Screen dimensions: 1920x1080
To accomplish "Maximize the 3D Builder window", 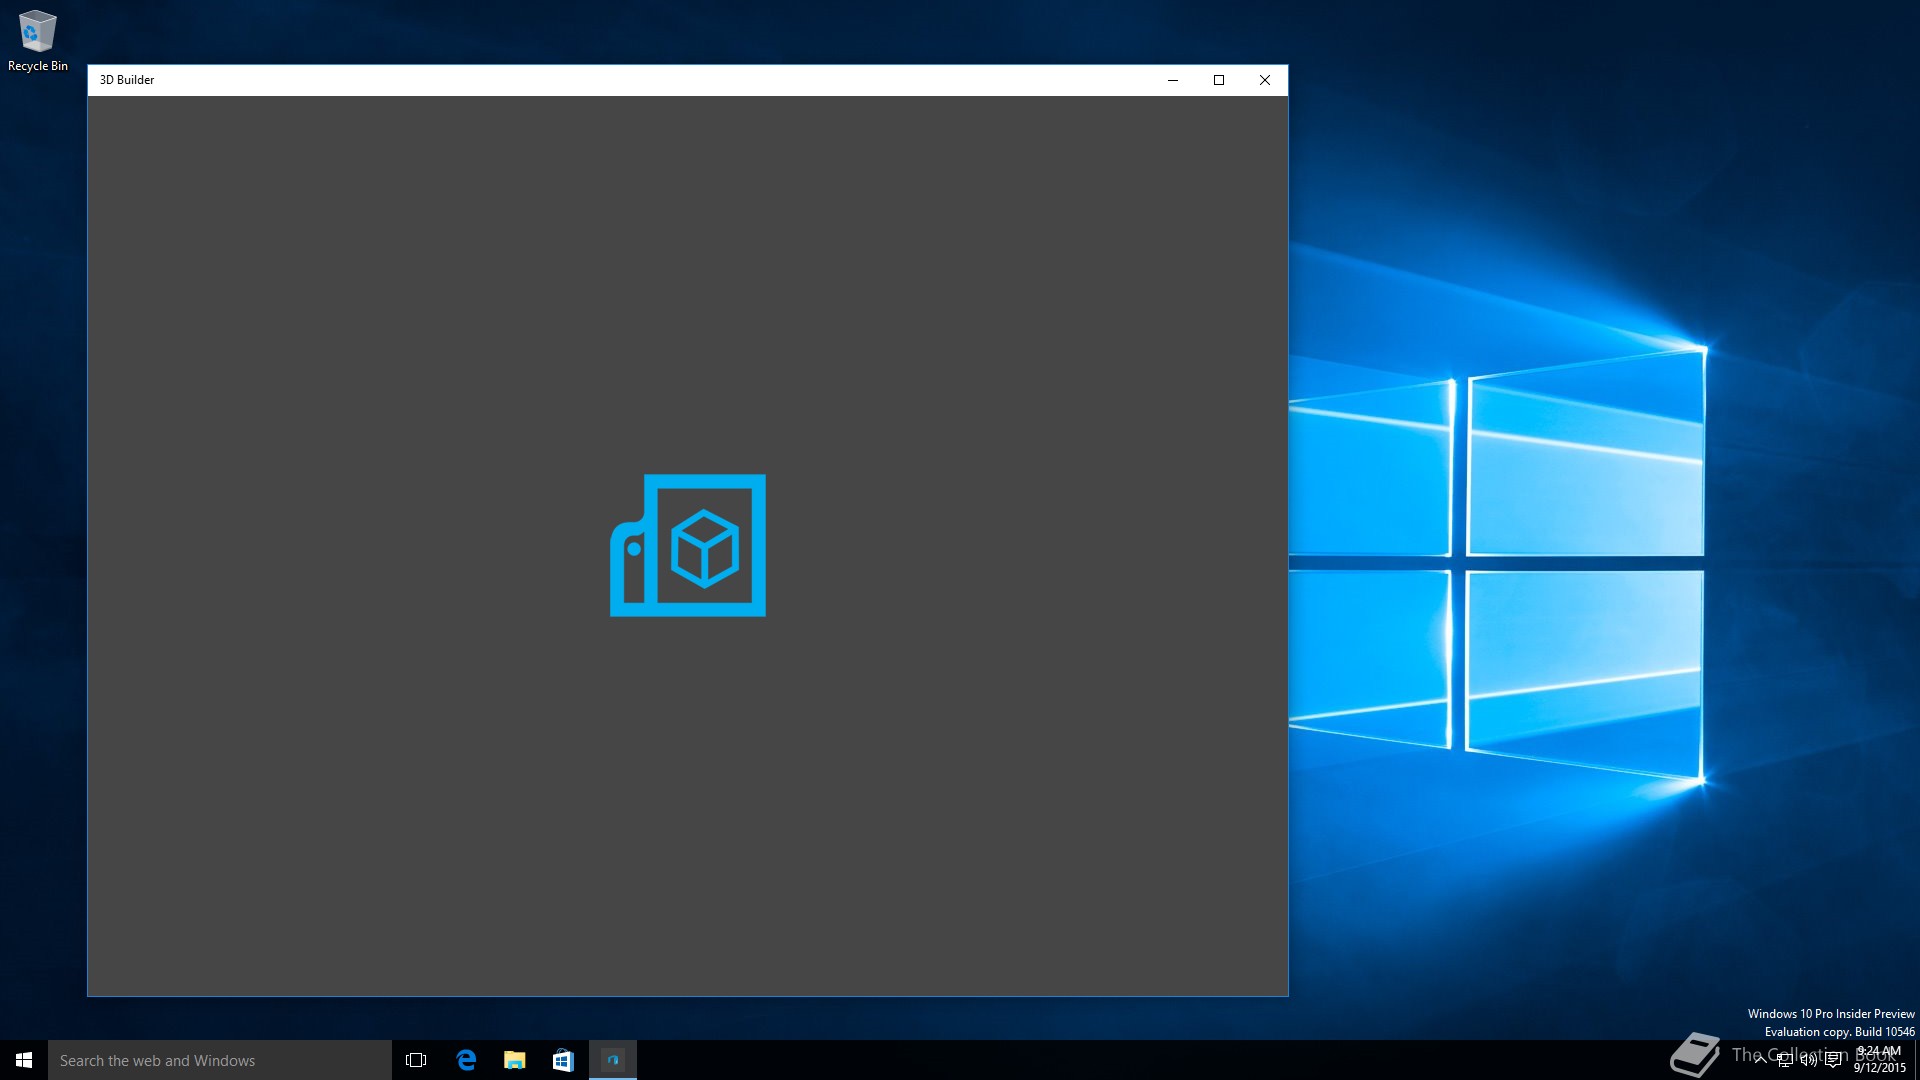I will point(1219,80).
